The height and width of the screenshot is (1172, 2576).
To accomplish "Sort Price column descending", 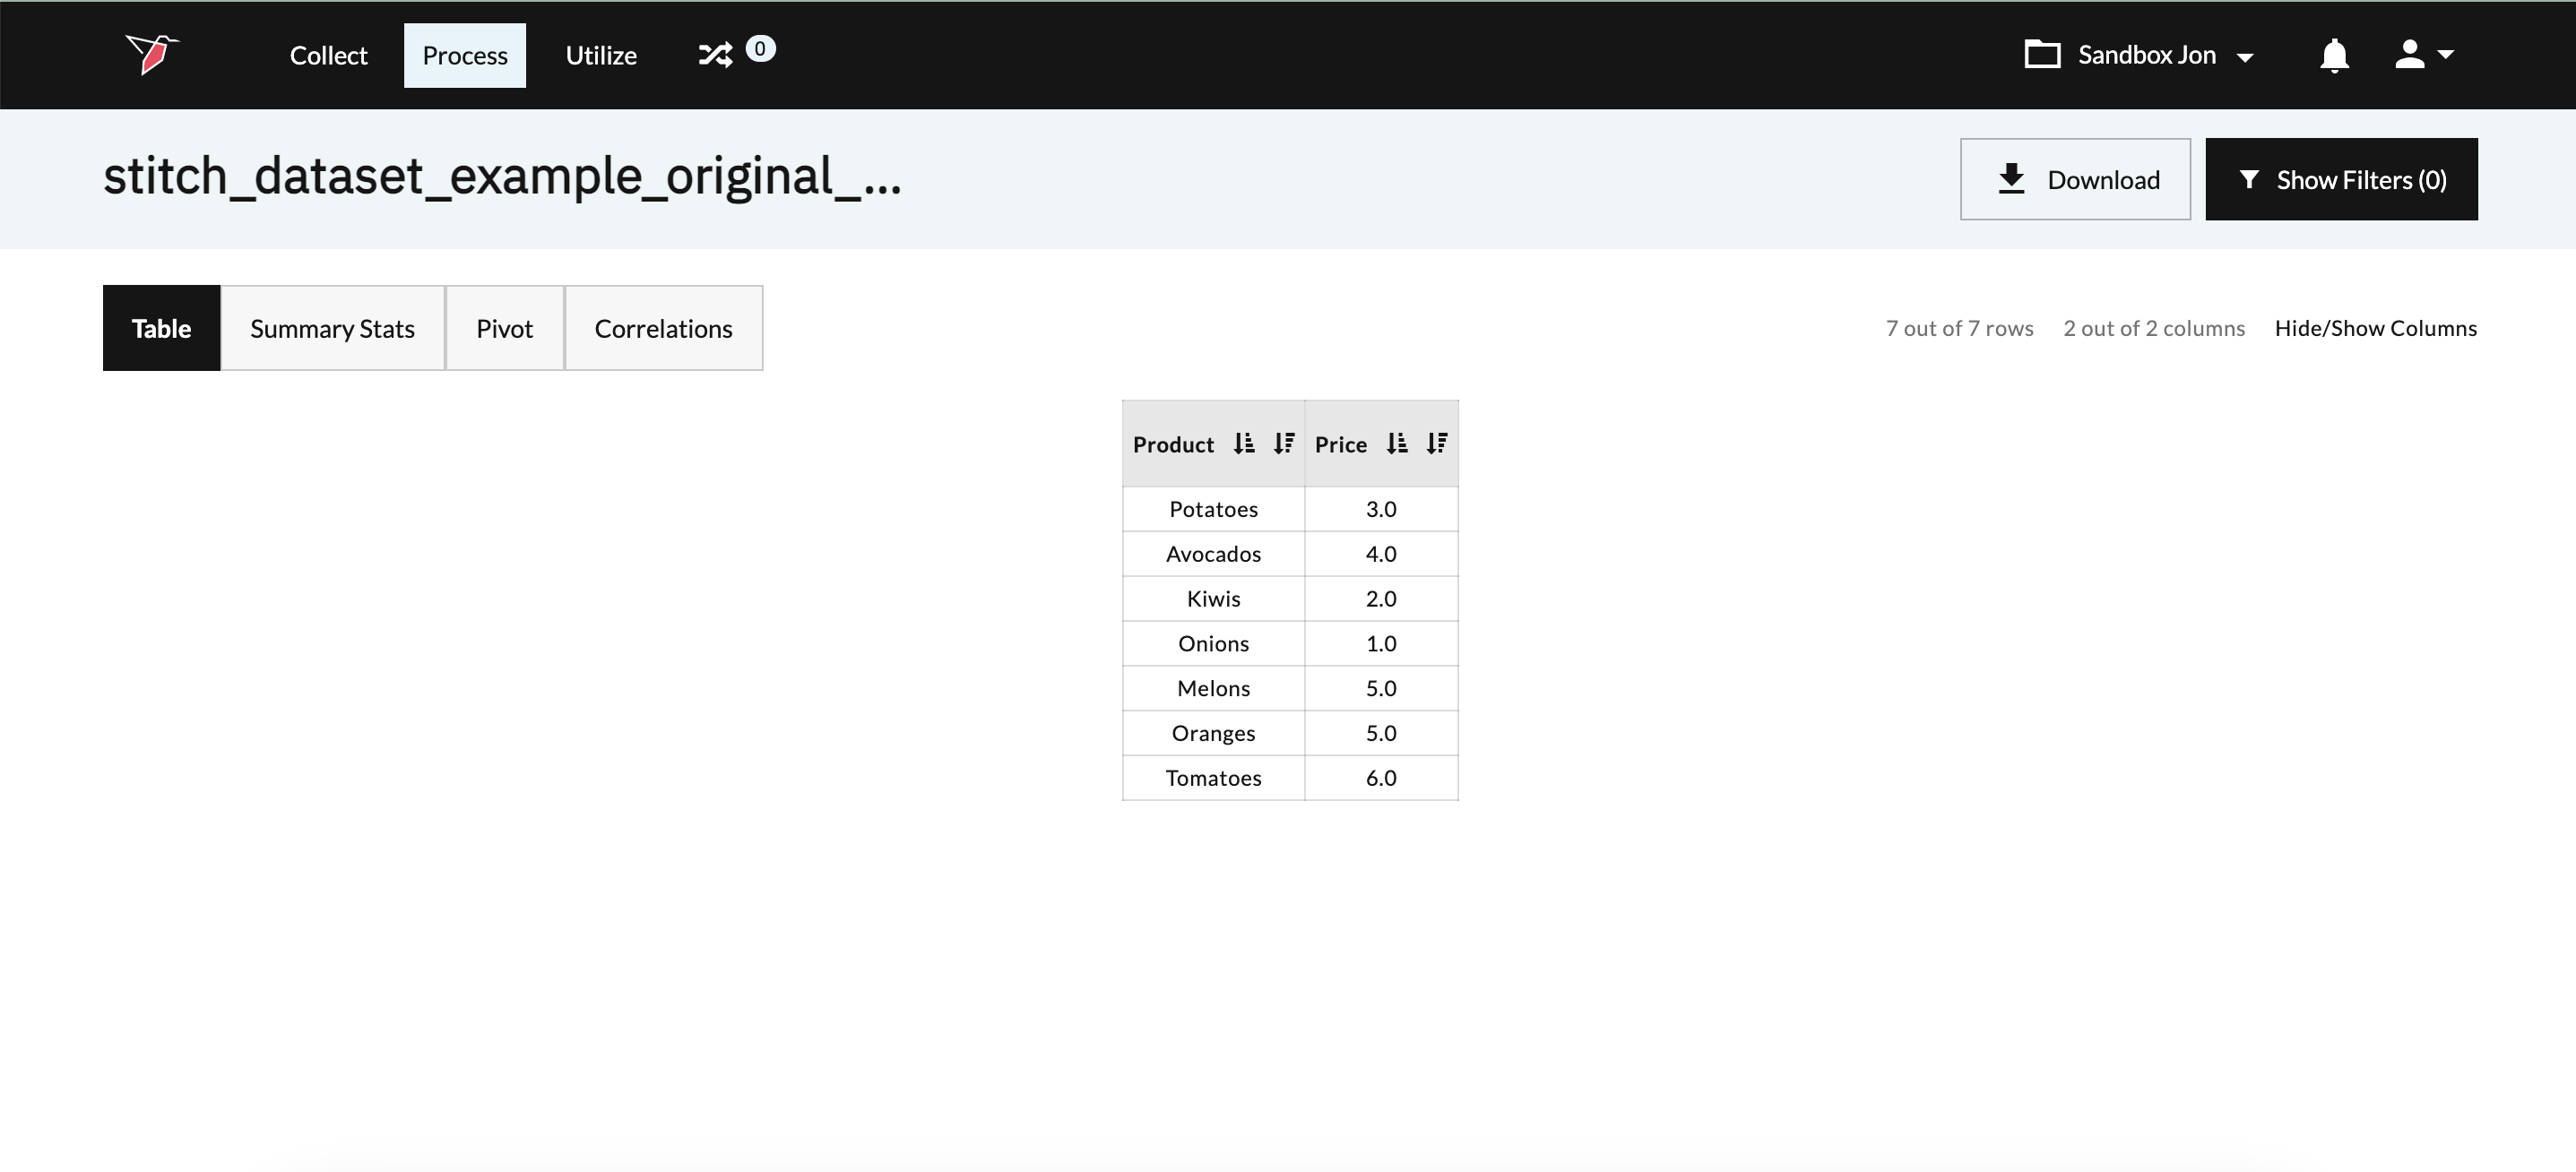I will 1437,444.
